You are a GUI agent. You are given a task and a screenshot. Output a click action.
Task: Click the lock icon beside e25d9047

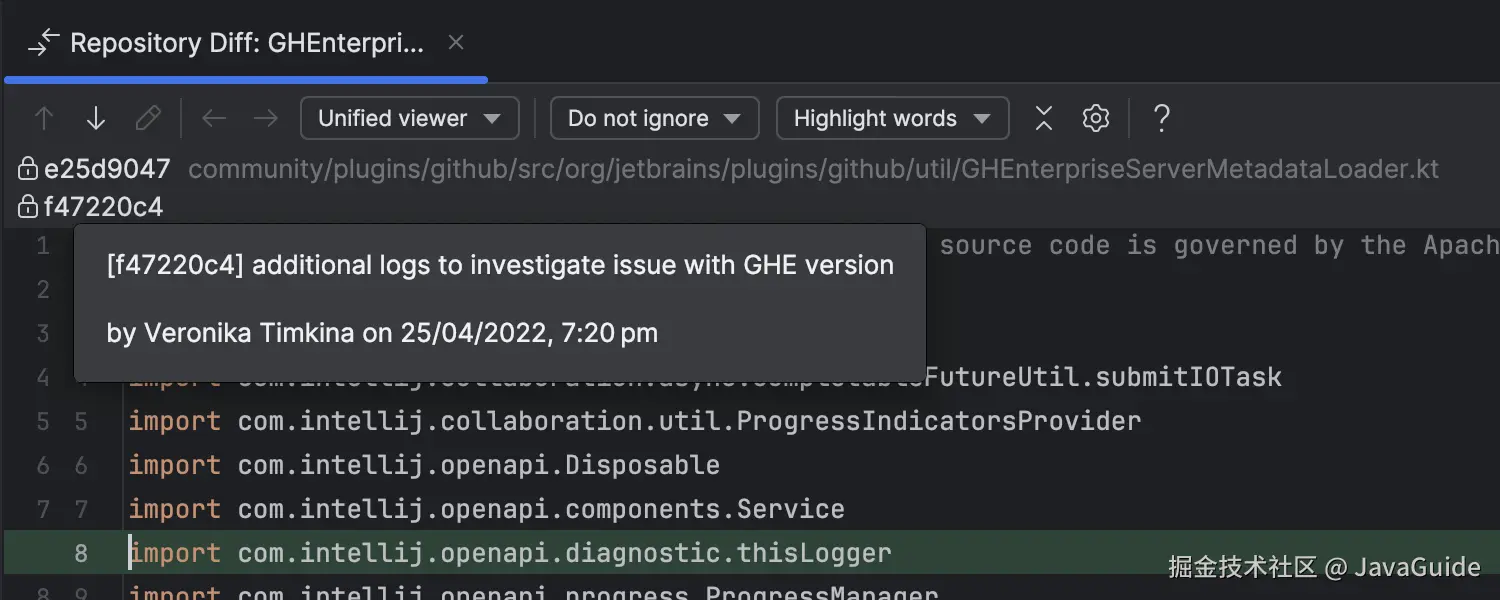pos(28,169)
